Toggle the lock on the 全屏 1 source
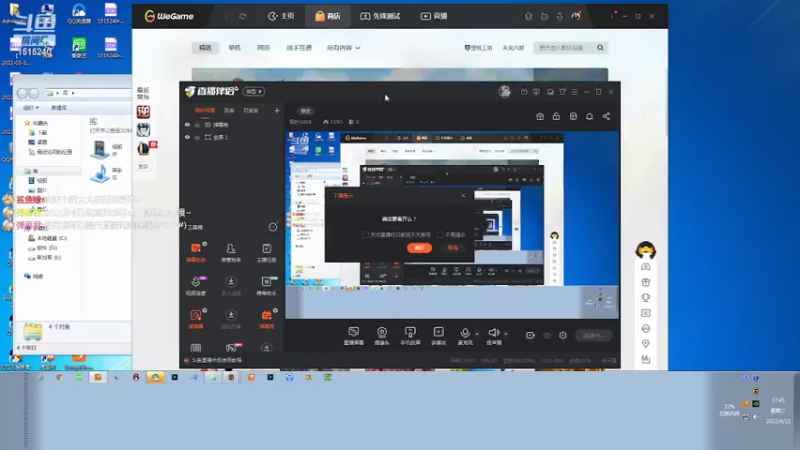The image size is (800, 450). (x=197, y=137)
